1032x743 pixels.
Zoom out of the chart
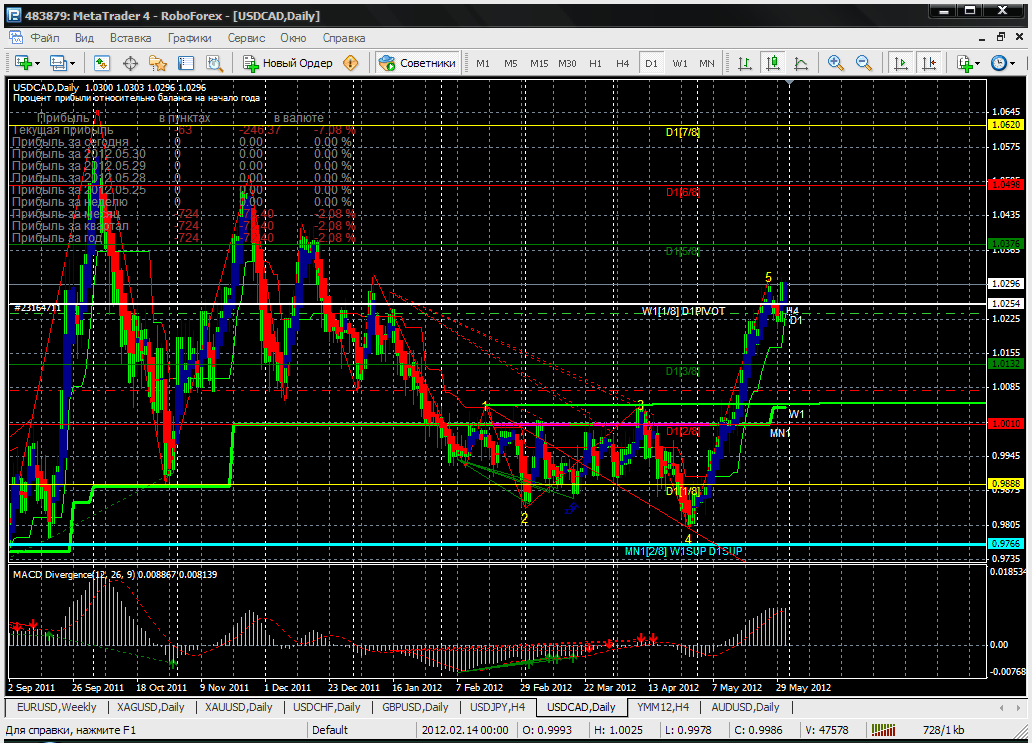tap(863, 63)
